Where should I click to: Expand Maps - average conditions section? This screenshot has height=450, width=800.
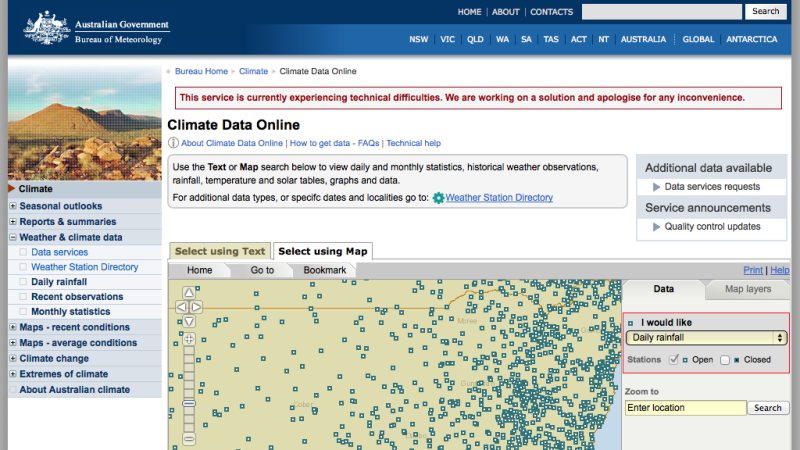(x=13, y=343)
